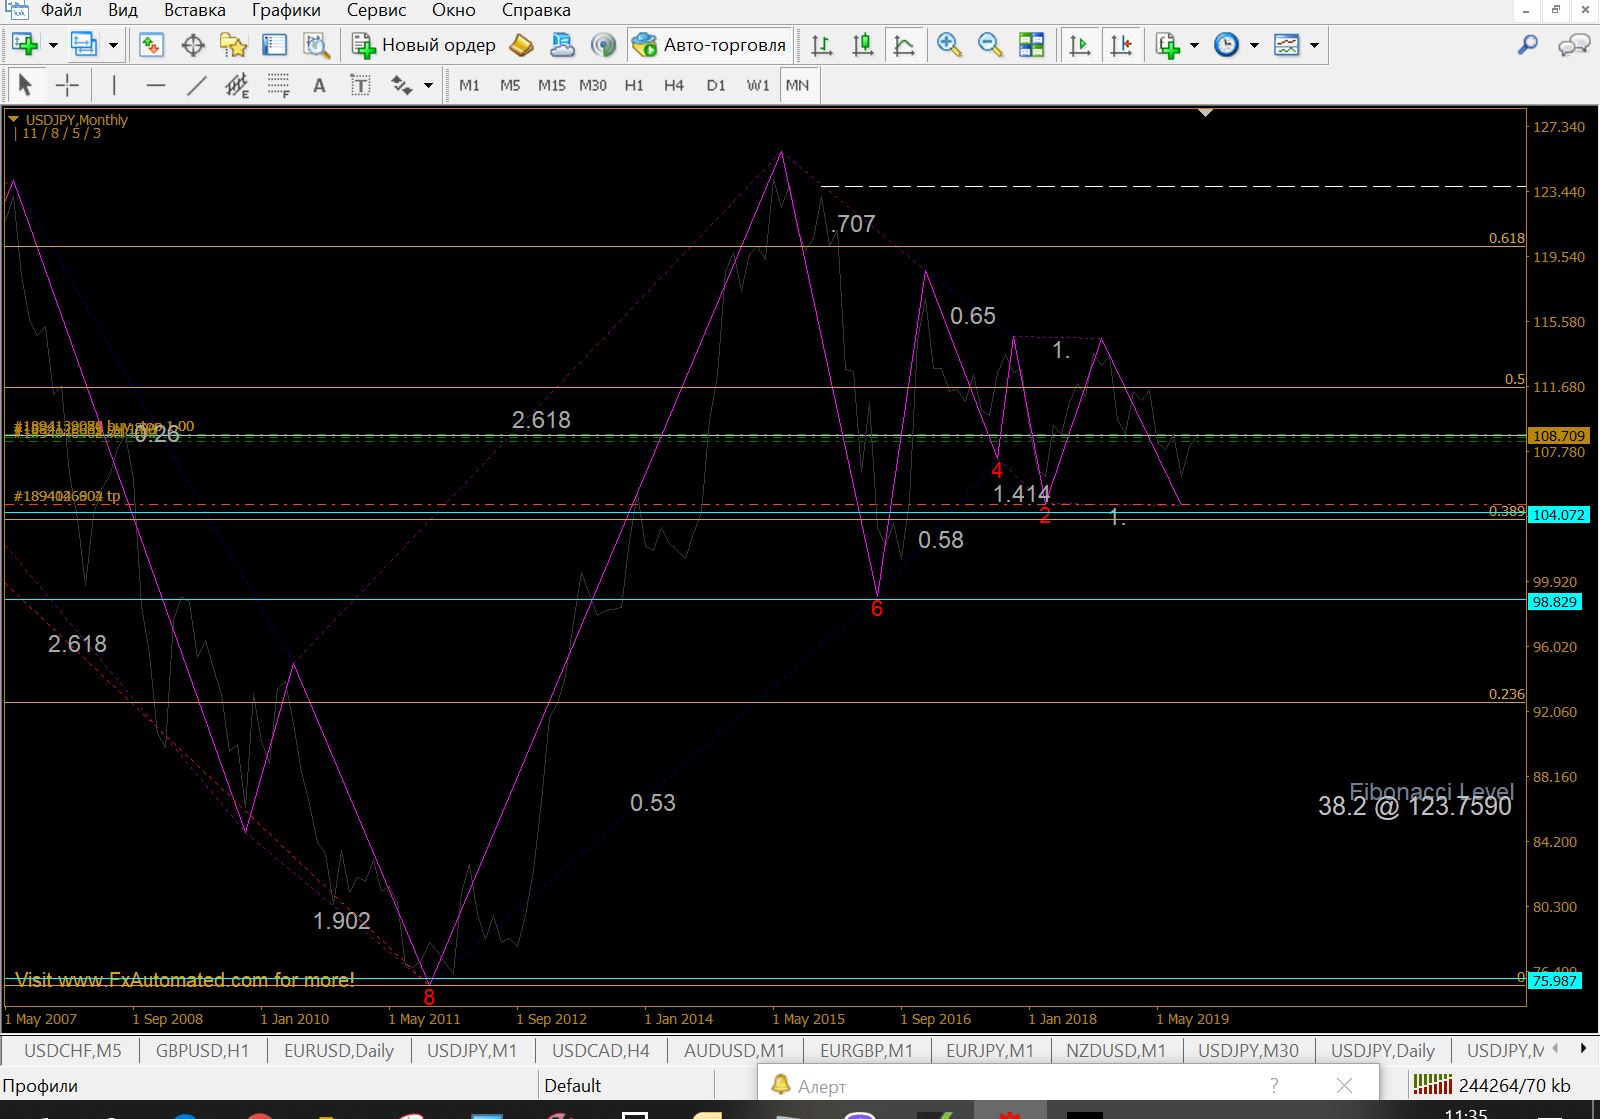Select the H4 timeframe button
Image resolution: width=1600 pixels, height=1119 pixels.
pos(674,86)
